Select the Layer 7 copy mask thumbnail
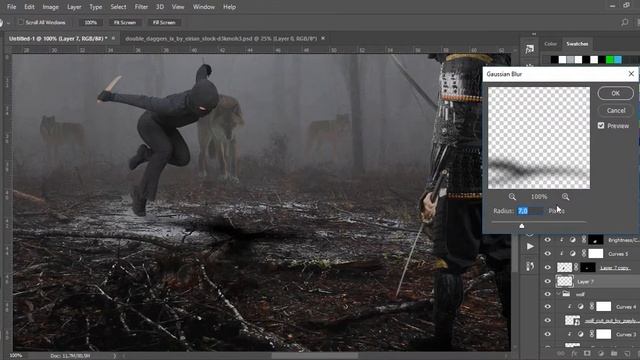640x360 pixels. pyautogui.click(x=588, y=267)
